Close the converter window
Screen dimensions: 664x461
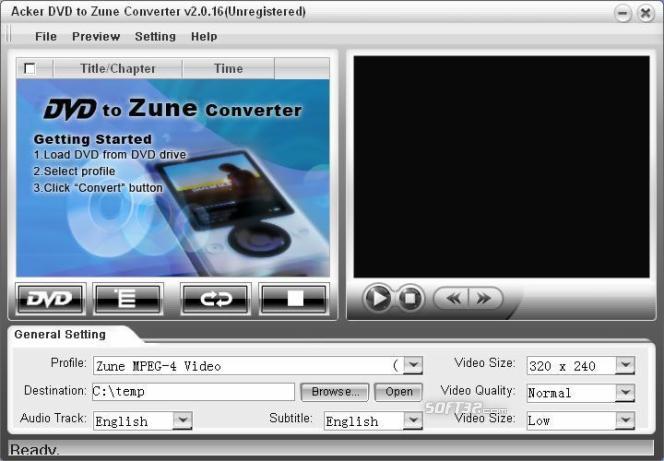pos(646,13)
